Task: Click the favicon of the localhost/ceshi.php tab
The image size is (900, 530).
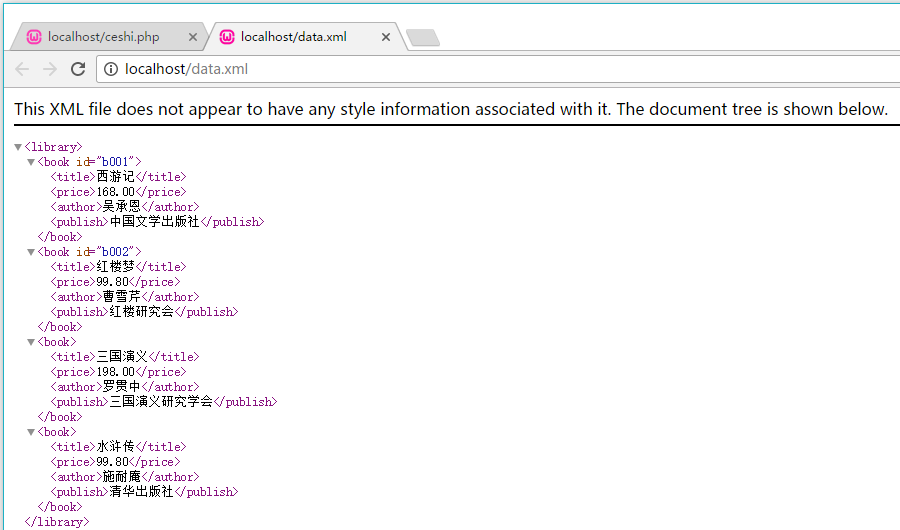Action: tap(34, 37)
